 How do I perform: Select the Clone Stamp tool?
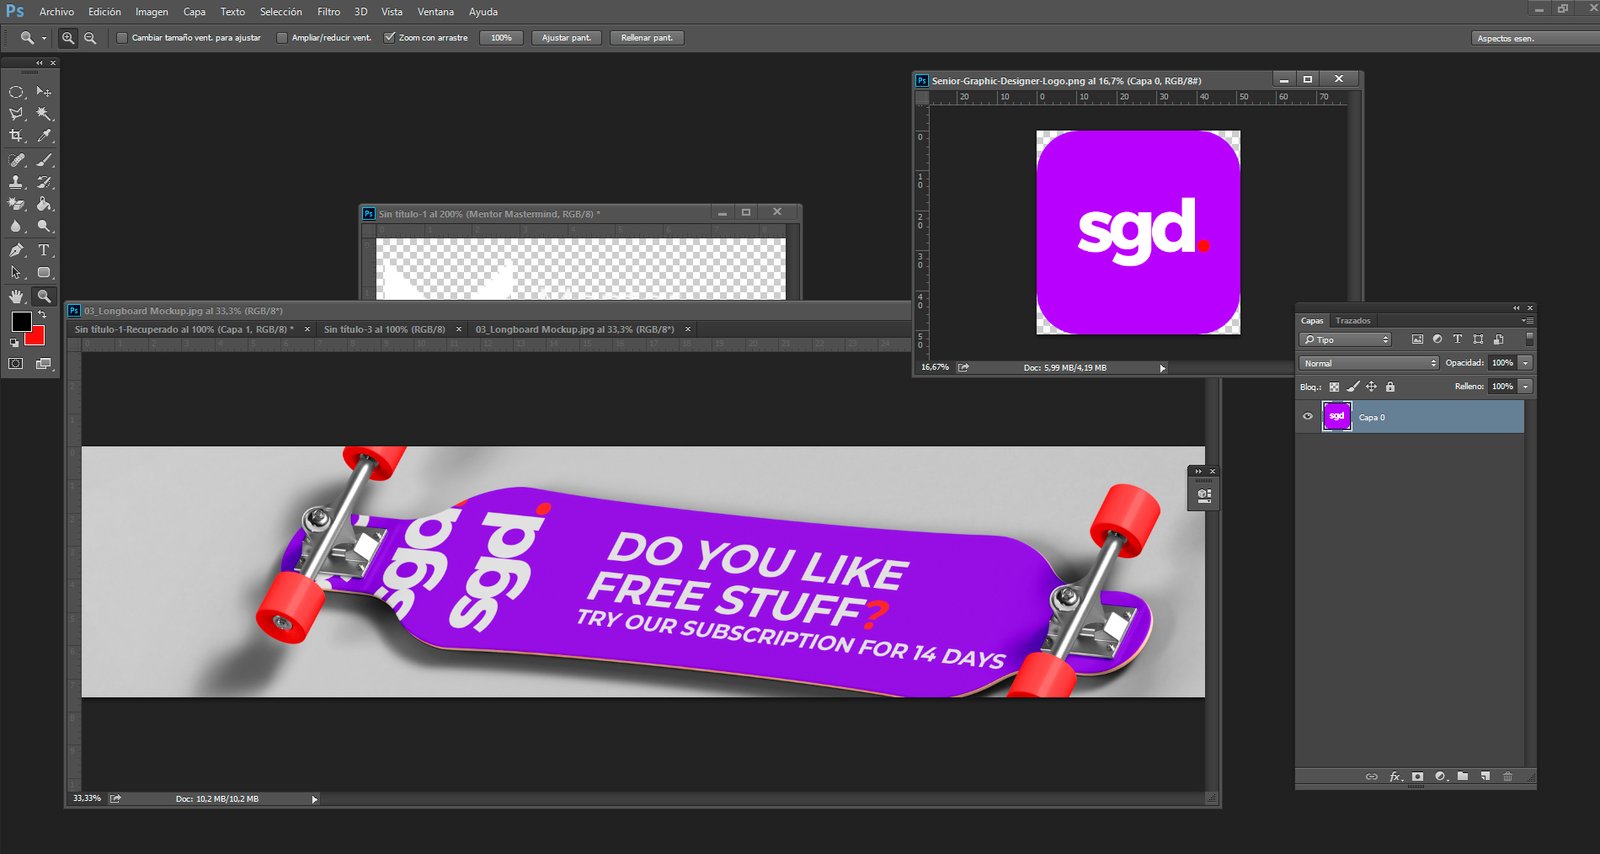[x=16, y=182]
